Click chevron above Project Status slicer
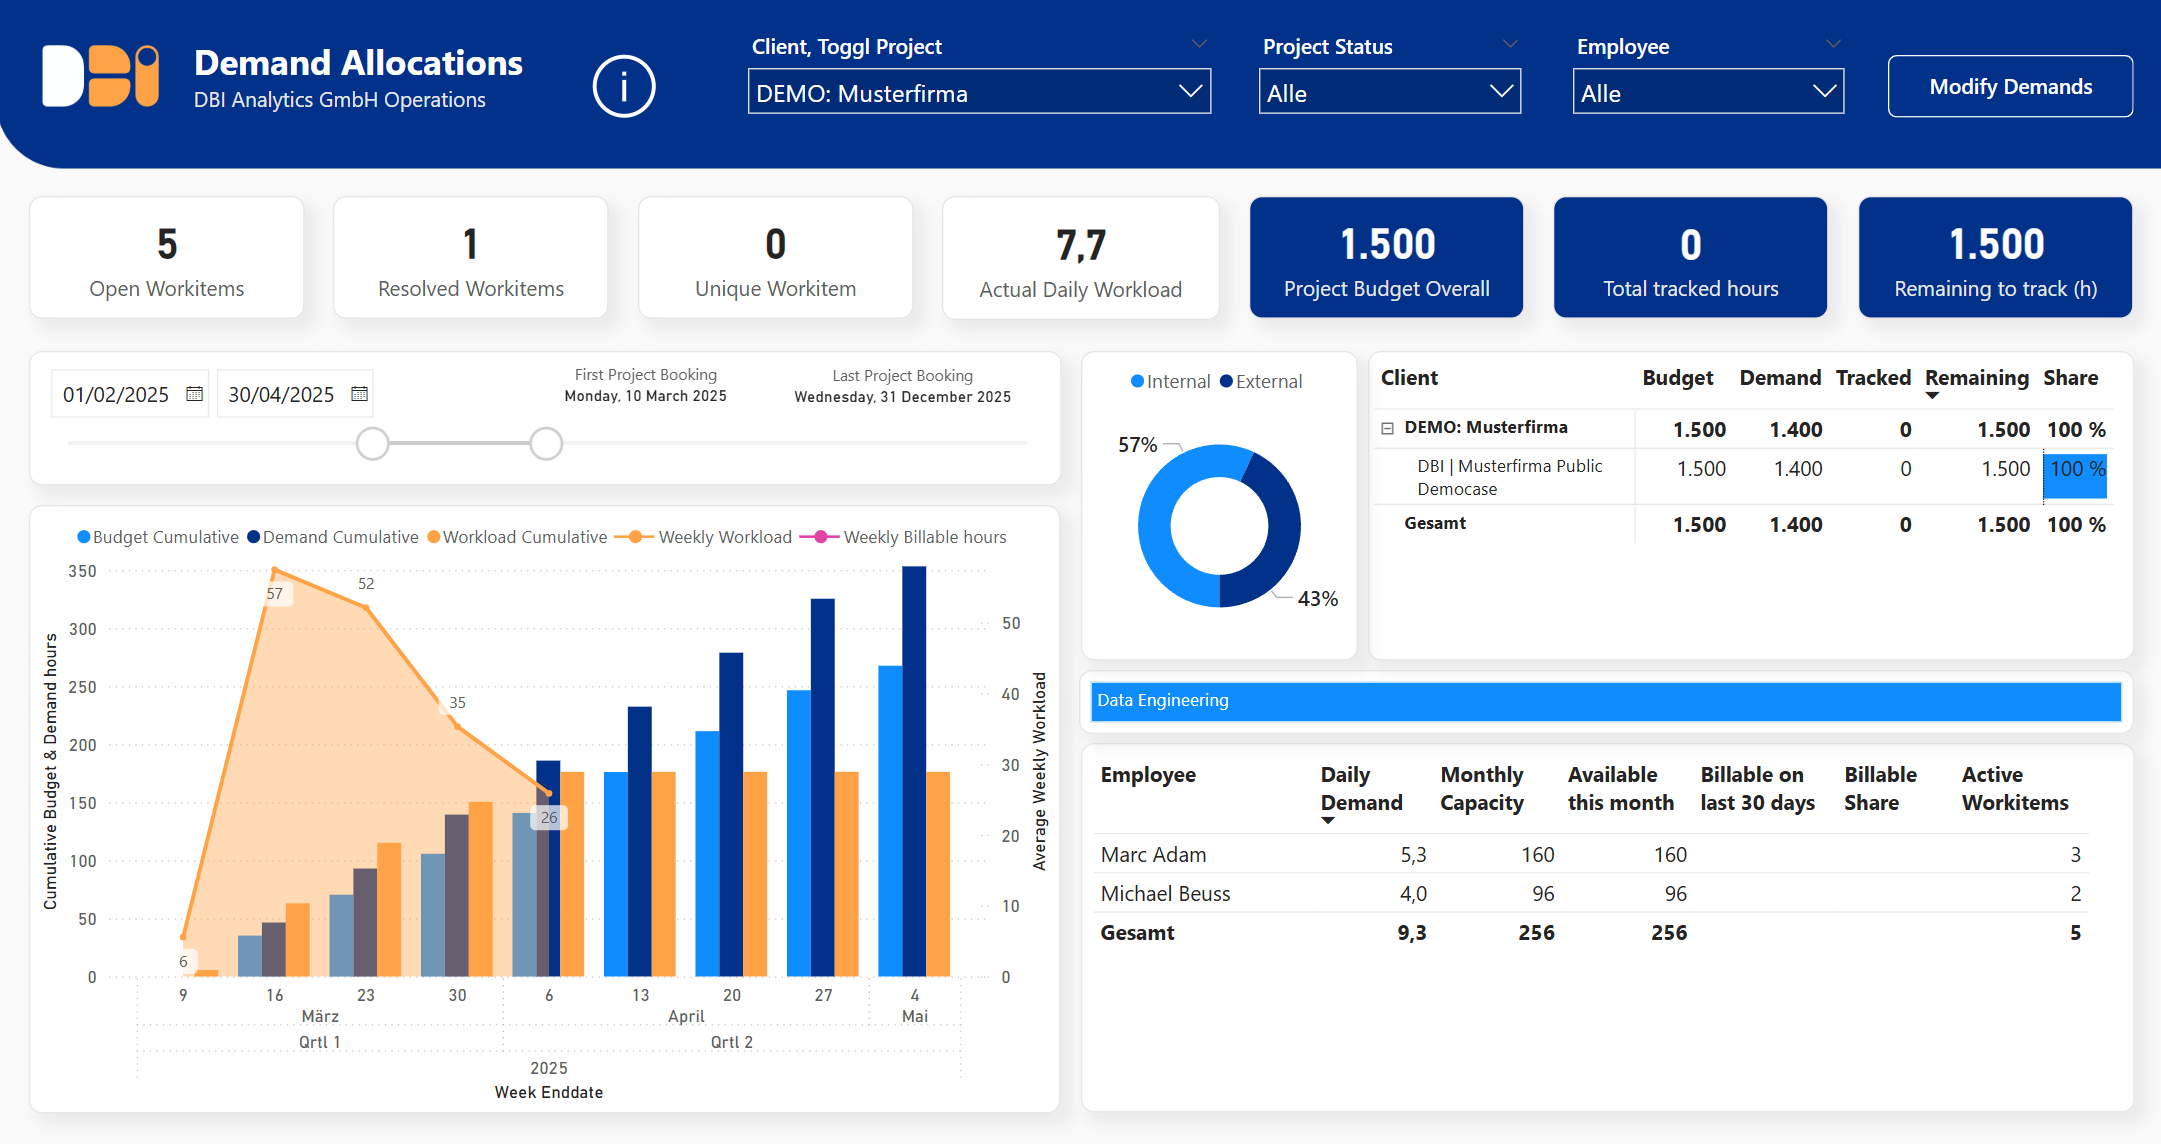Screen dimensions: 2161x1144 click(1511, 44)
